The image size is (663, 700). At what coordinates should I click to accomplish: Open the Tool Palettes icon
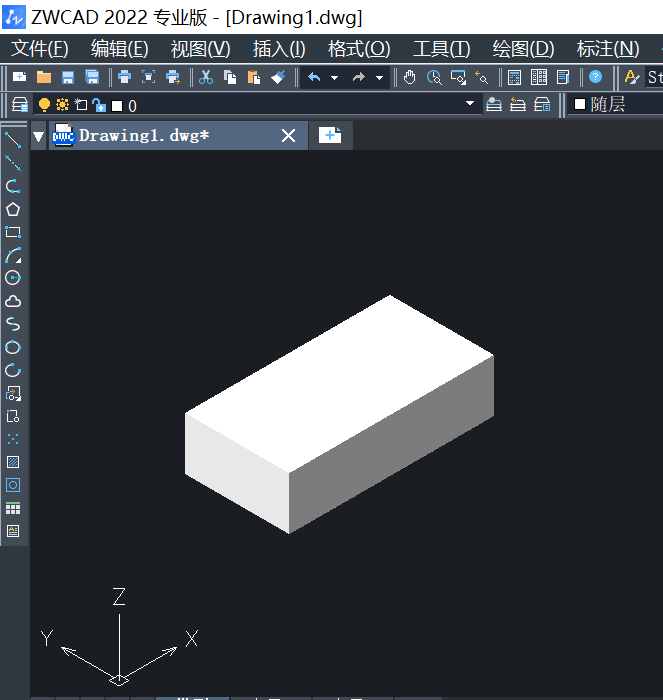point(563,77)
